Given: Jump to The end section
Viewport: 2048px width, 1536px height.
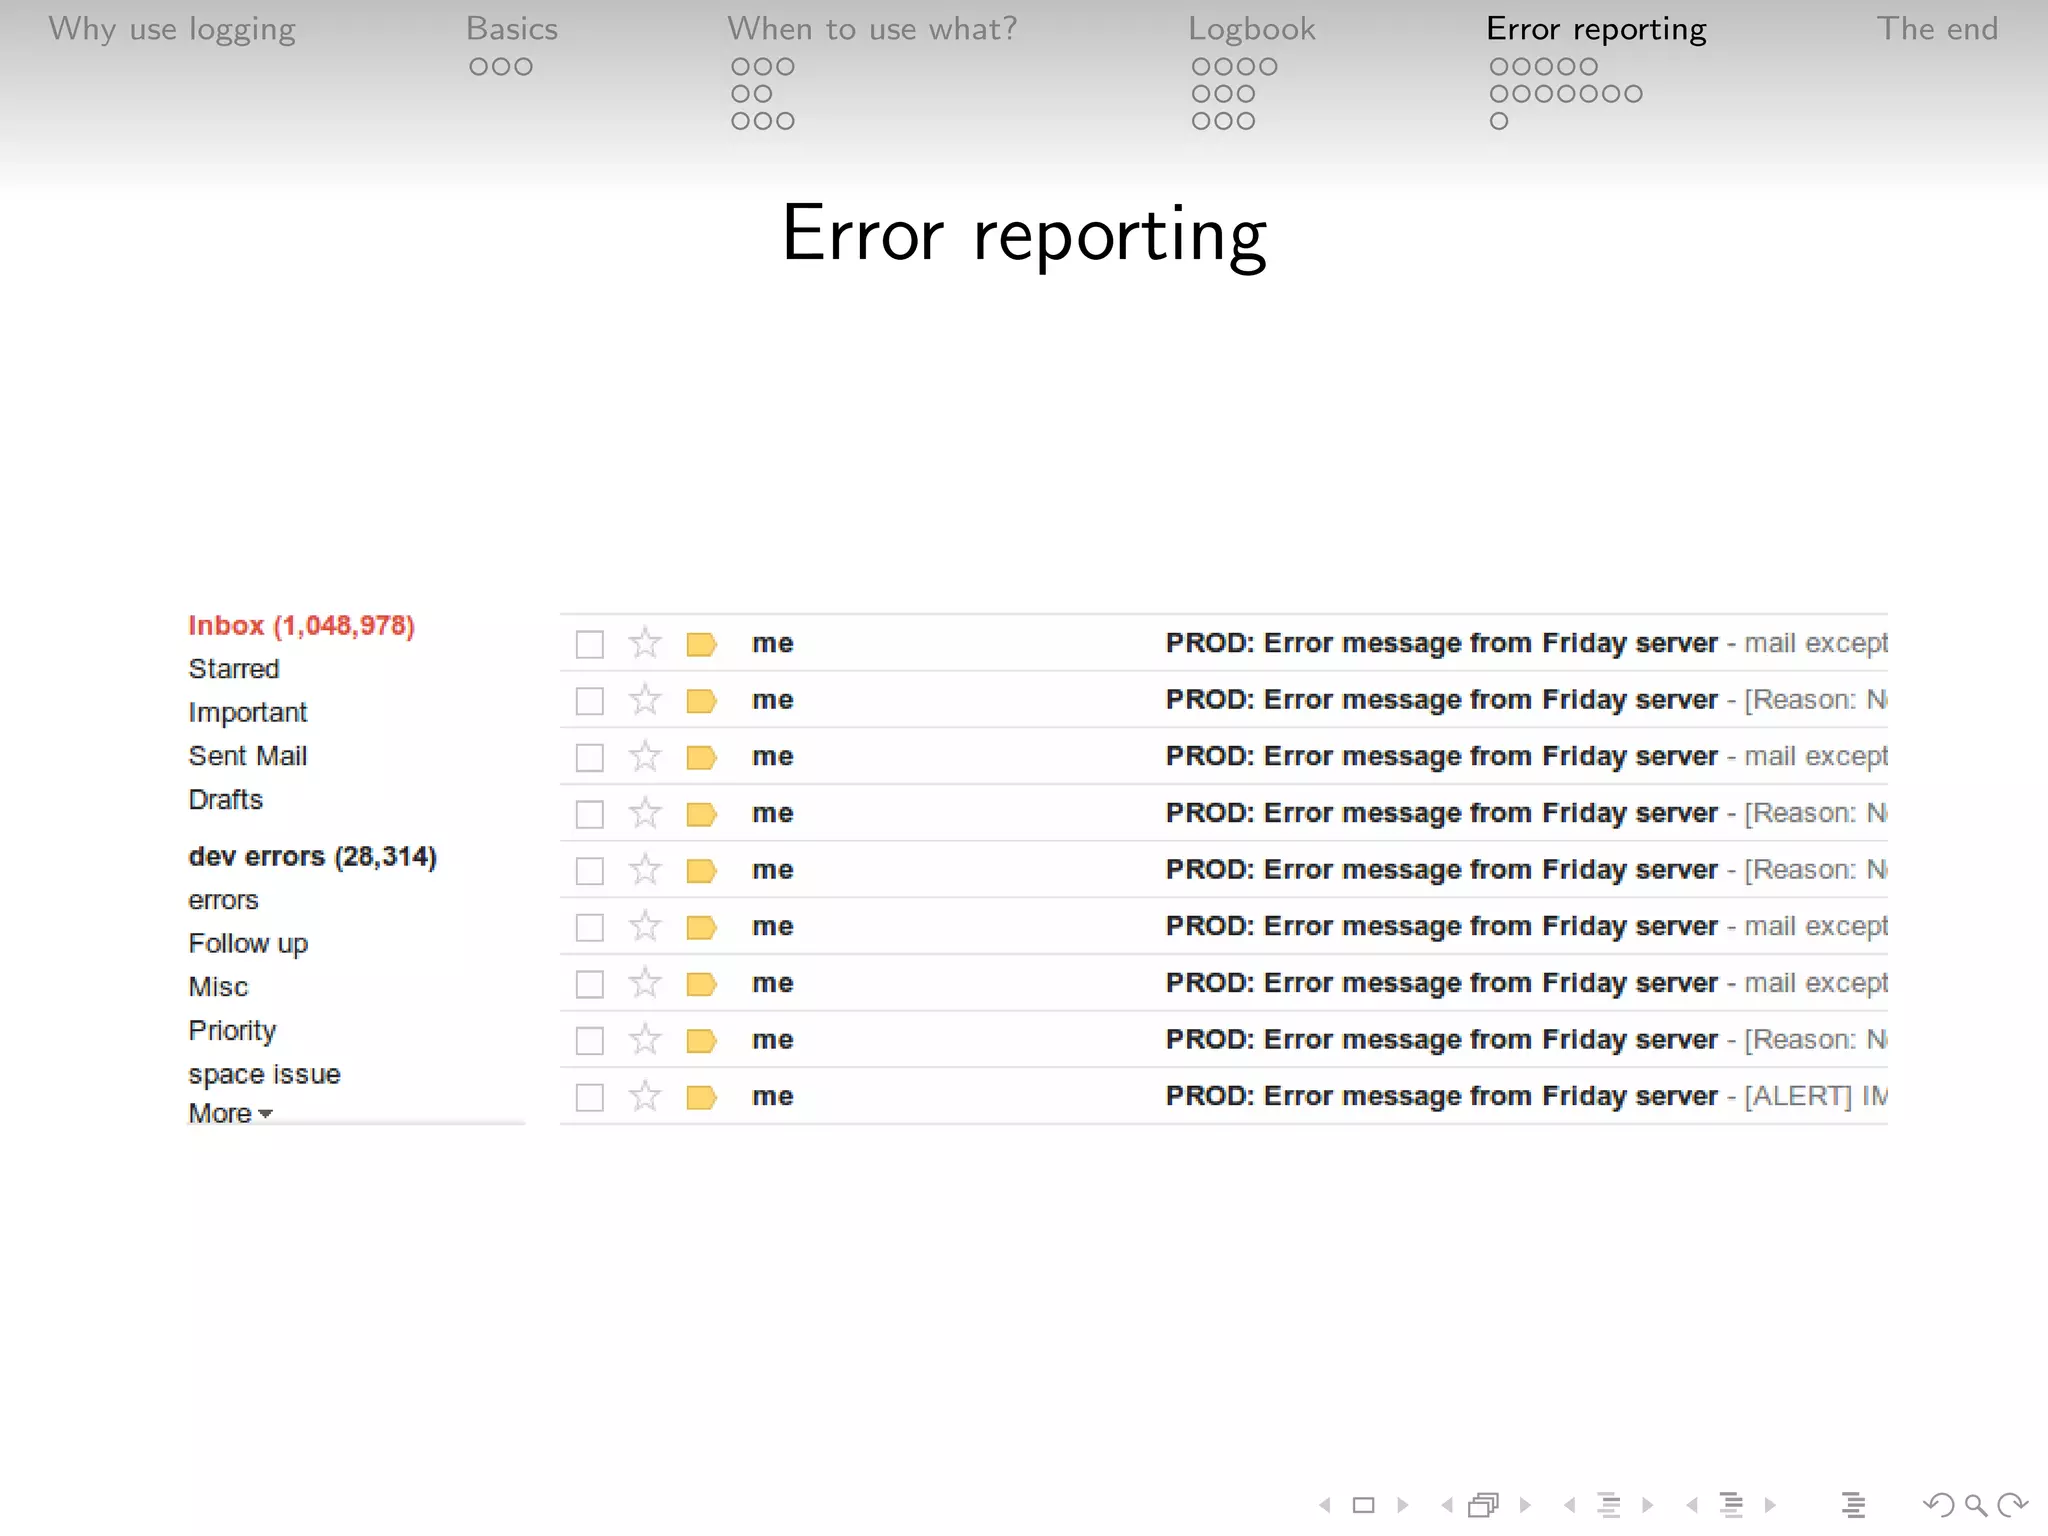Looking at the screenshot, I should pyautogui.click(x=1938, y=29).
